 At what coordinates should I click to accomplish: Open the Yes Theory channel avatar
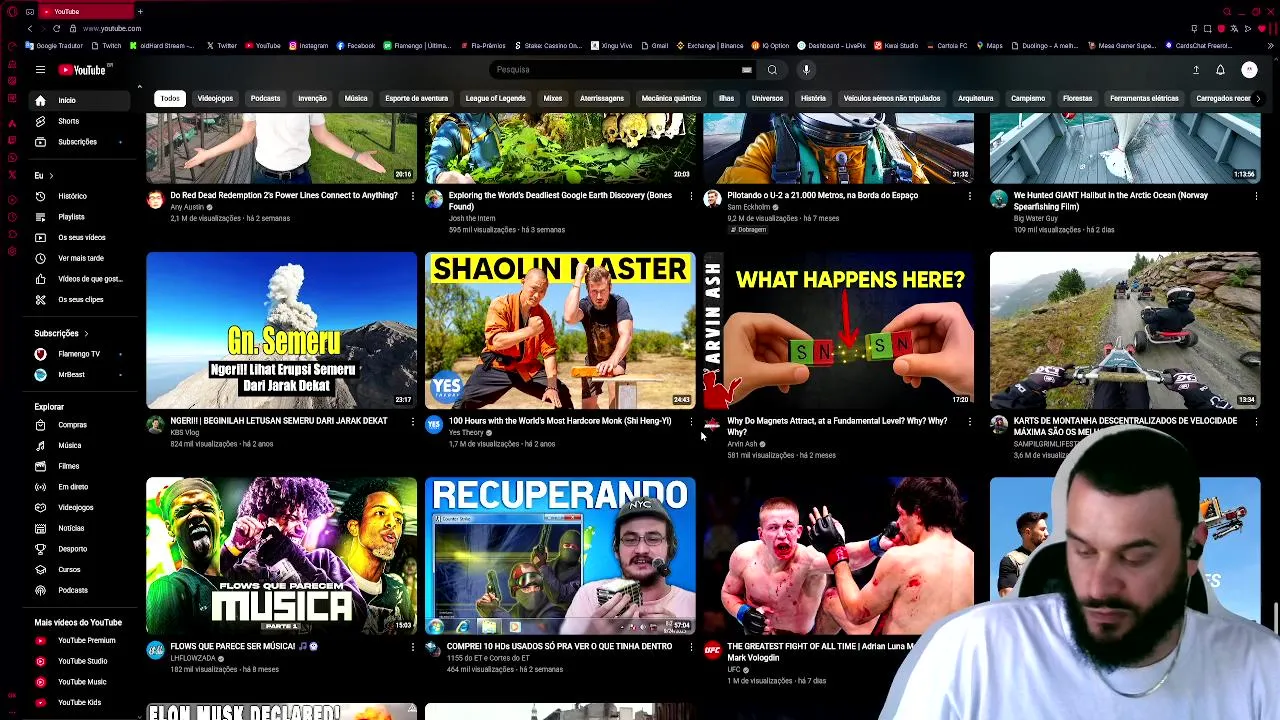coord(433,425)
